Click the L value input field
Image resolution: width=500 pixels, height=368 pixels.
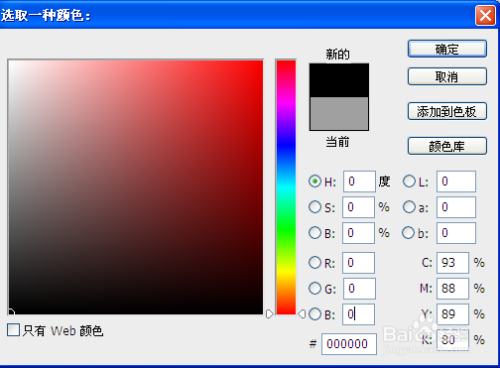(x=456, y=181)
